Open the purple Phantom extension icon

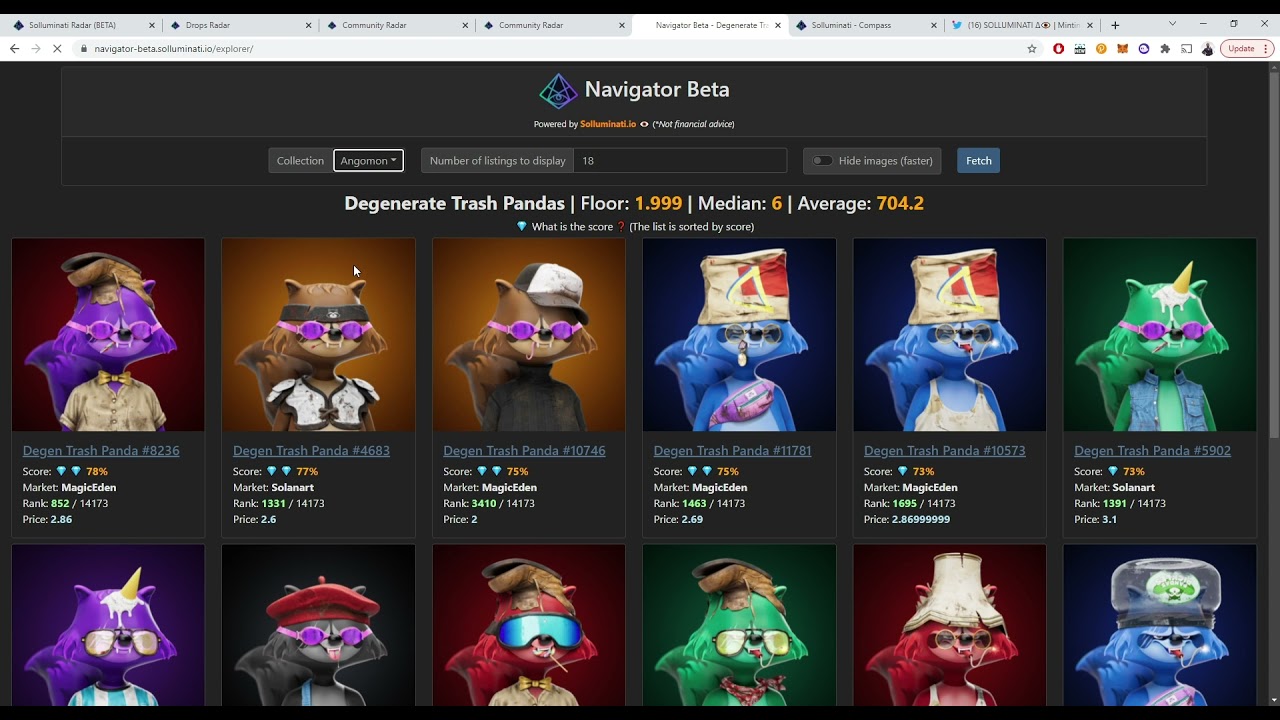[1144, 48]
